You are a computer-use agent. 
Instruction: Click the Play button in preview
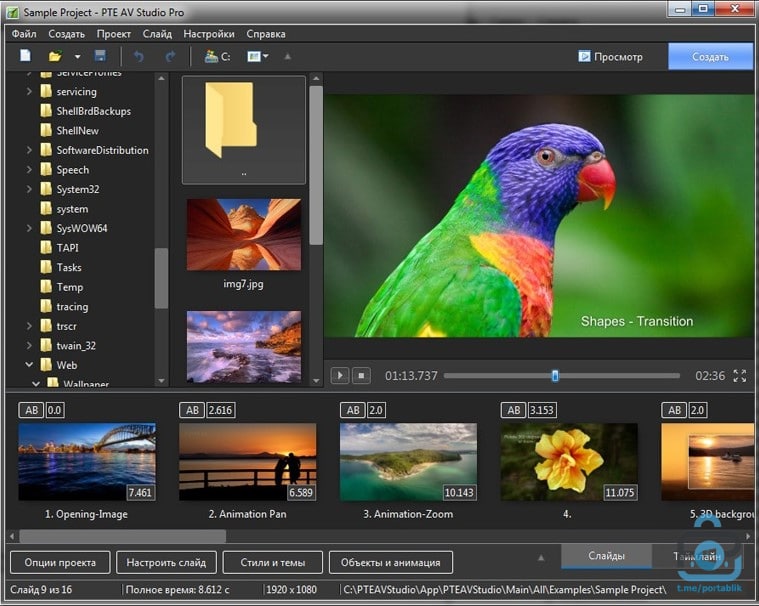click(340, 376)
